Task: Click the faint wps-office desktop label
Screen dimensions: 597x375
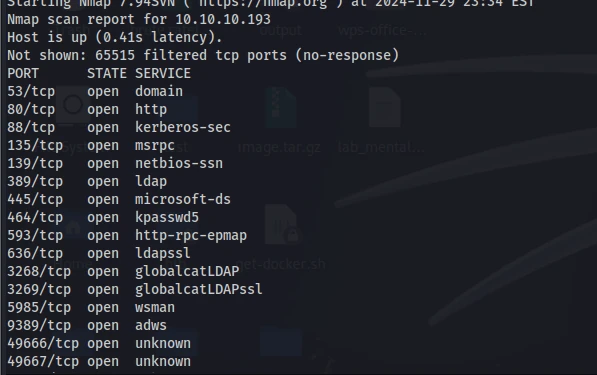Action: point(382,30)
